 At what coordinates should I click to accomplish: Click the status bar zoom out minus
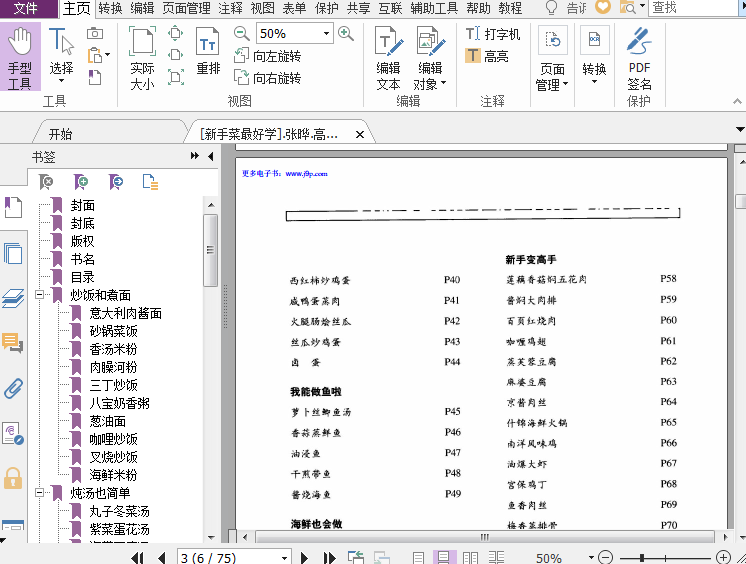(x=606, y=557)
